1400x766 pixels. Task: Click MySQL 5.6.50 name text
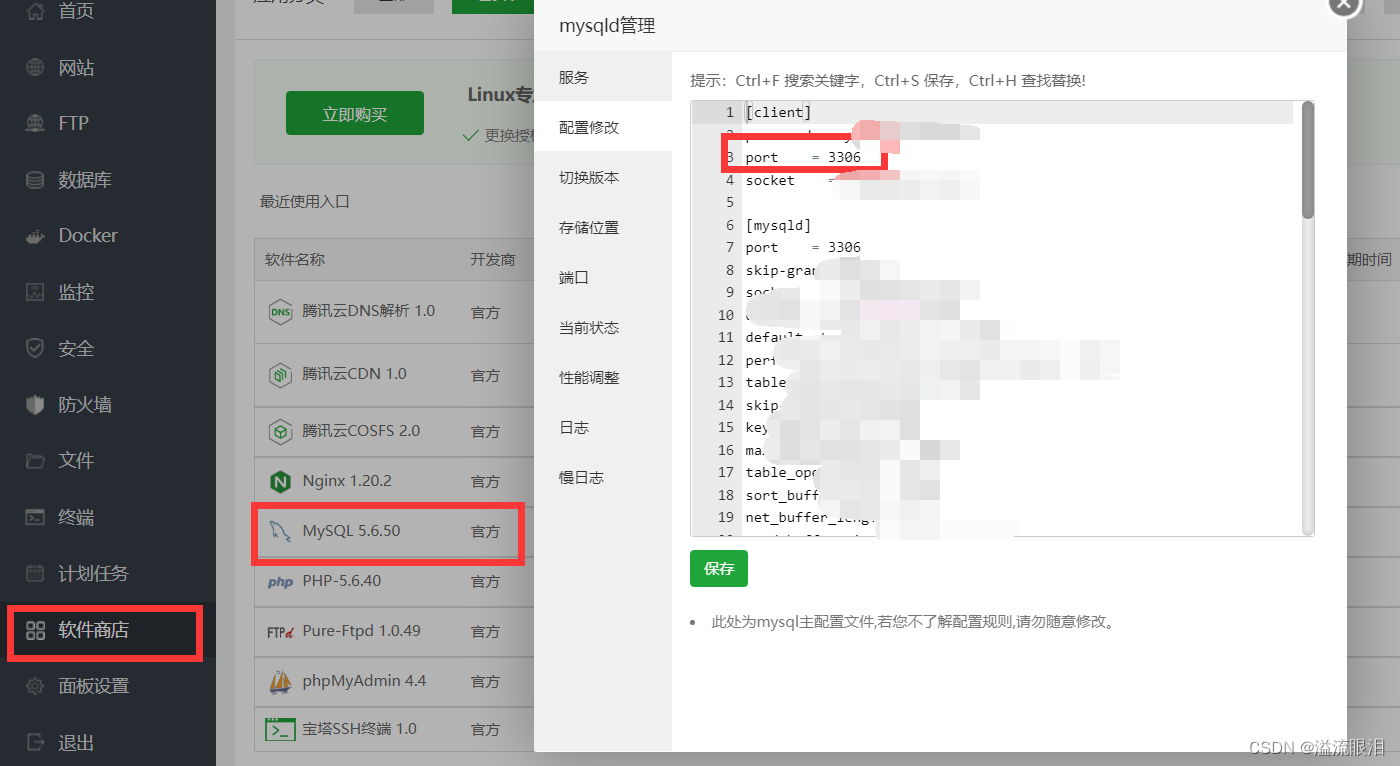pos(351,531)
